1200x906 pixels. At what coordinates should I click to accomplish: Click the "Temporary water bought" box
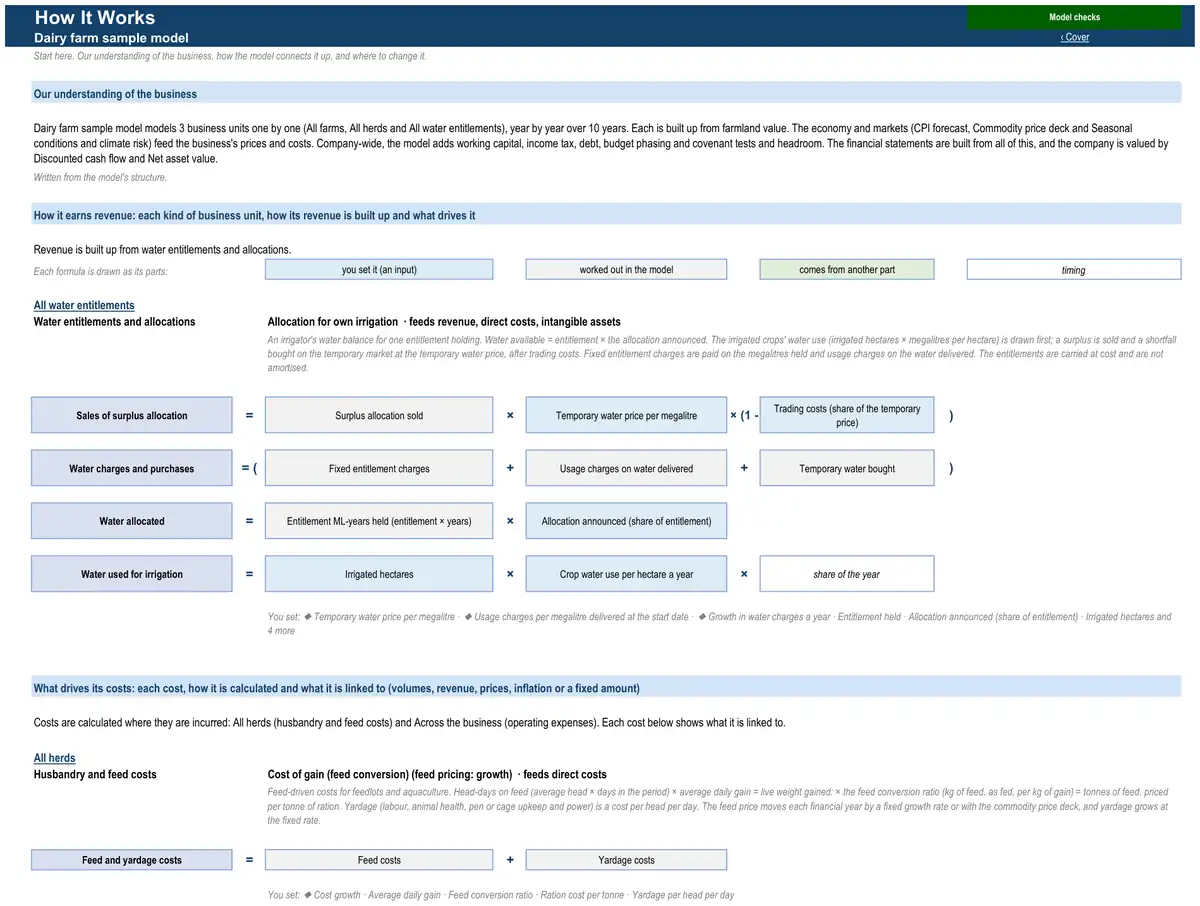[847, 468]
